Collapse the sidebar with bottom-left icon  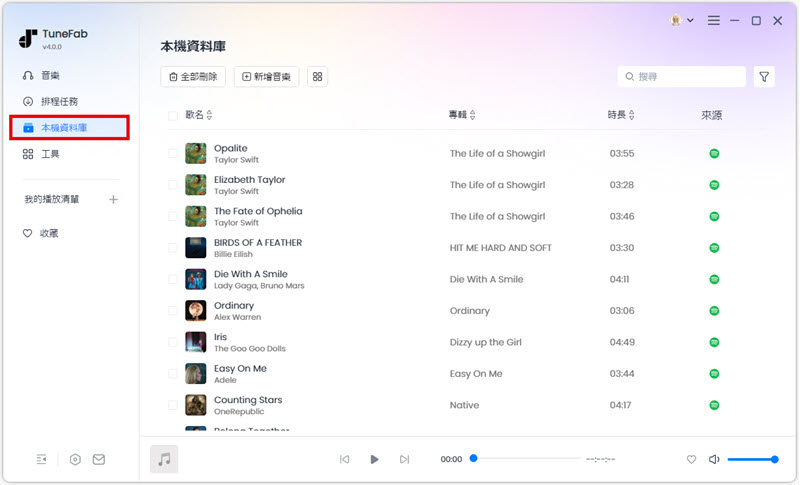[x=41, y=460]
